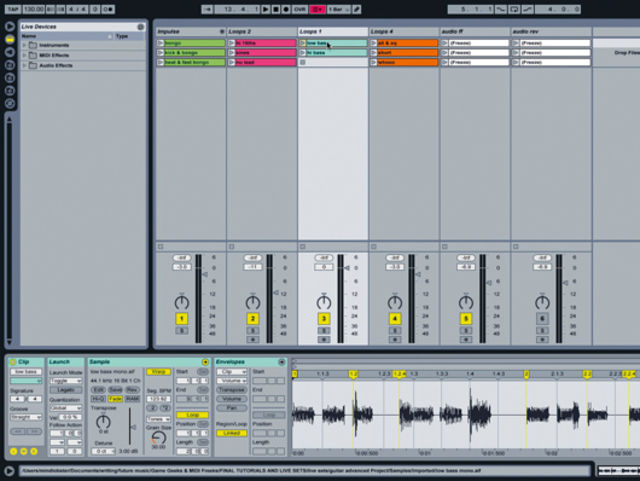
Task: Expand the Instruments folder
Action: 24,45
